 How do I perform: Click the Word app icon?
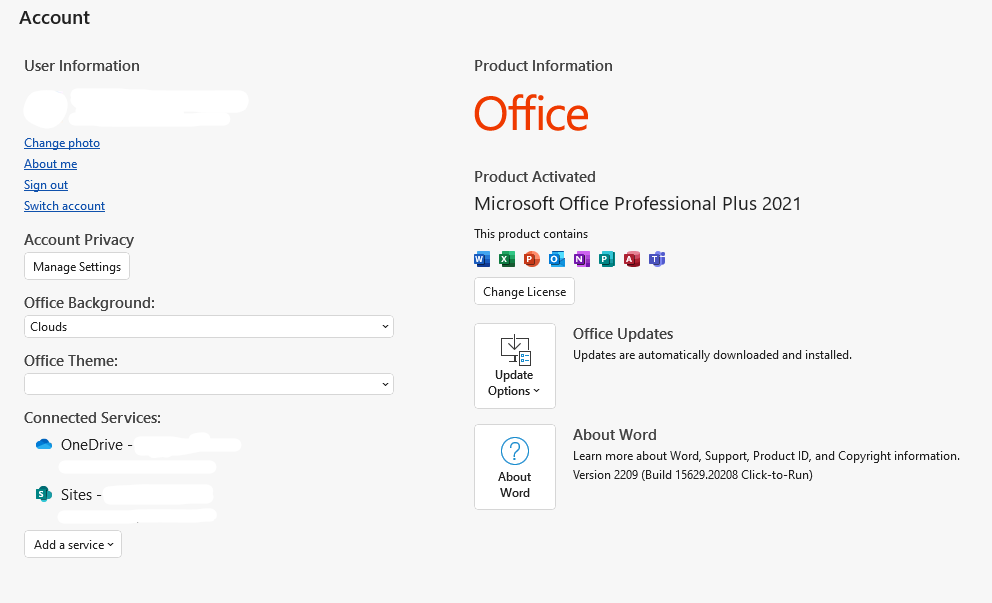click(482, 259)
